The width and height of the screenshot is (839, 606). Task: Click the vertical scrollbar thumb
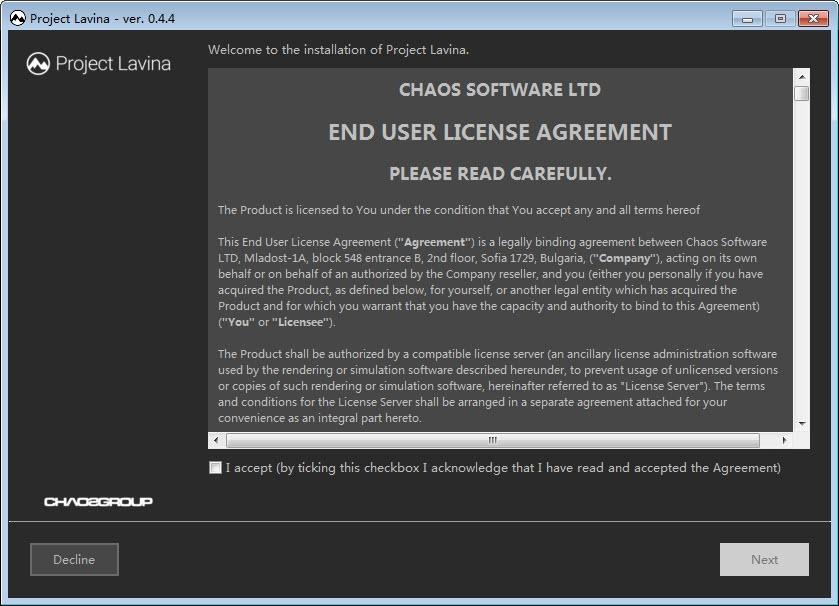click(x=802, y=94)
